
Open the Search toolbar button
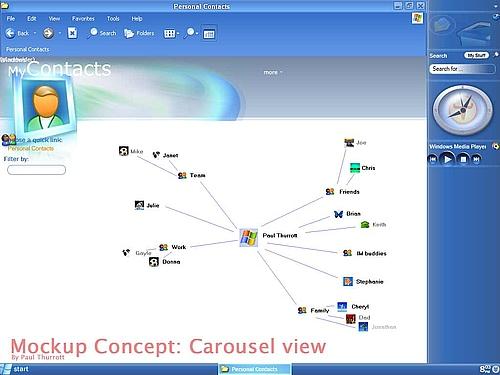point(102,33)
